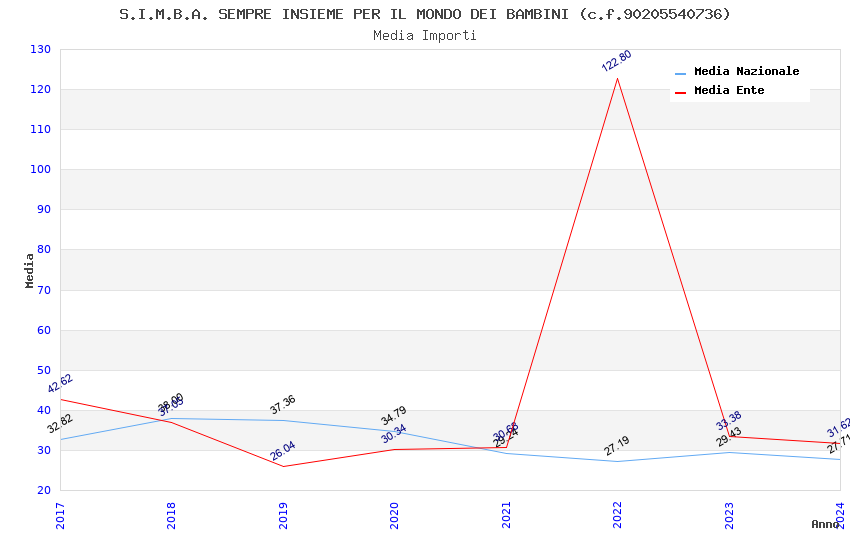
Task: Click the red Media Ente legend swatch
Action: [680, 92]
